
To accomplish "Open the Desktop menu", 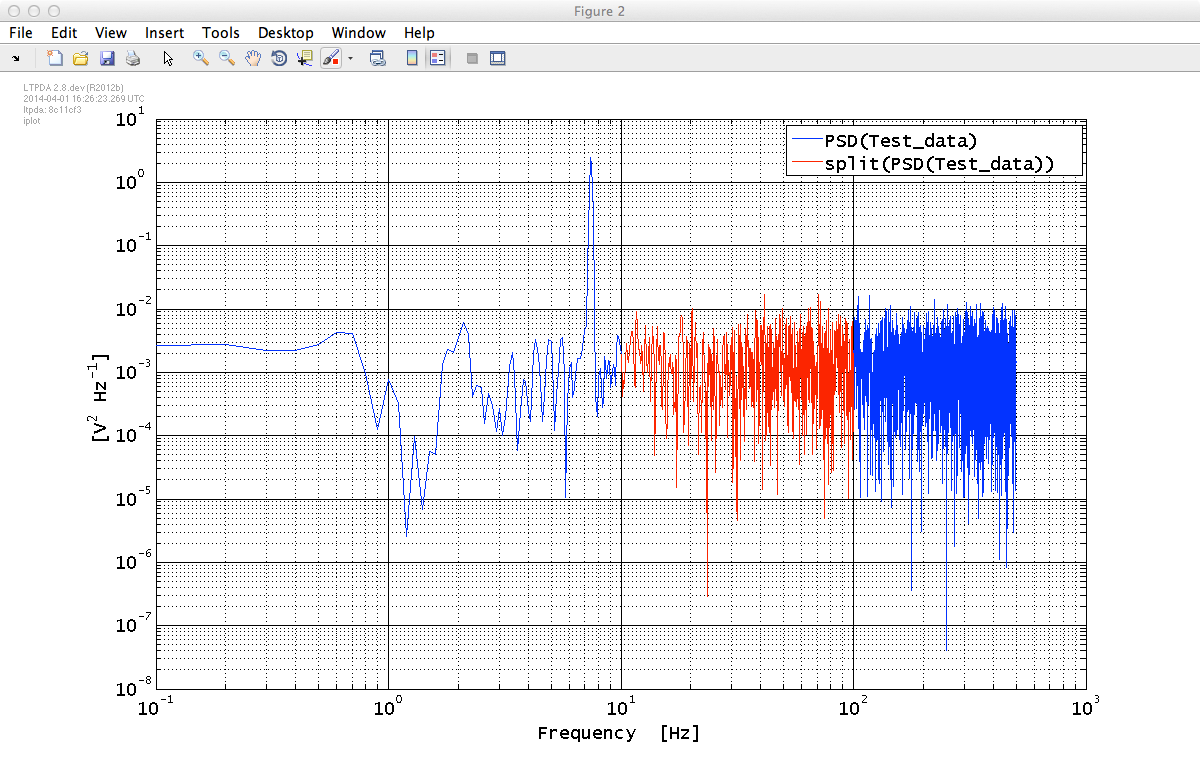I will pyautogui.click(x=286, y=33).
